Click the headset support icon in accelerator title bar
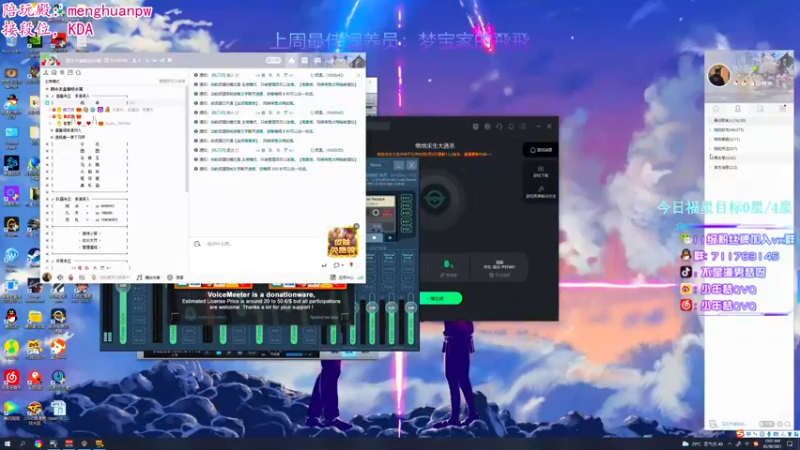 coord(499,126)
